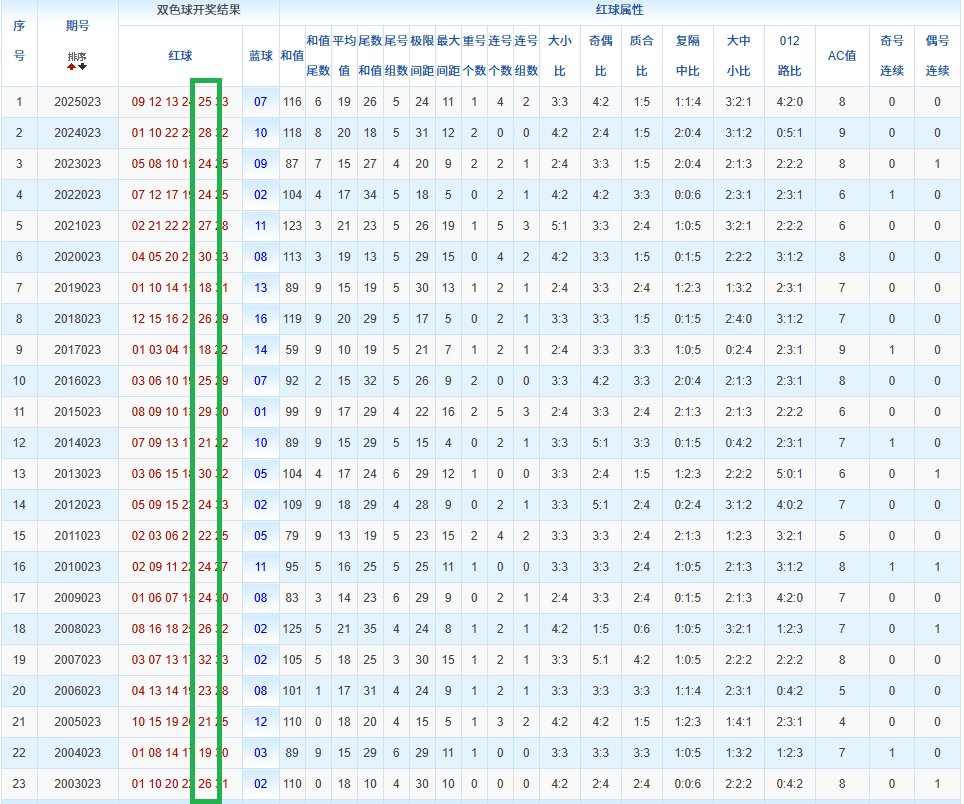Click blue ball 12 in row 2005023
964x804 pixels.
260,722
